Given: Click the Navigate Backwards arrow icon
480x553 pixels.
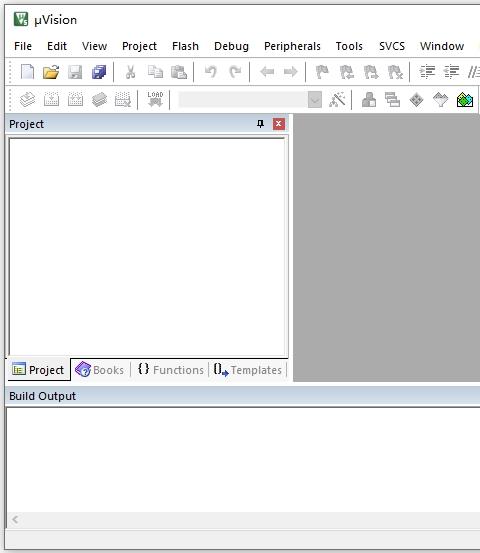Looking at the screenshot, I should (x=267, y=72).
